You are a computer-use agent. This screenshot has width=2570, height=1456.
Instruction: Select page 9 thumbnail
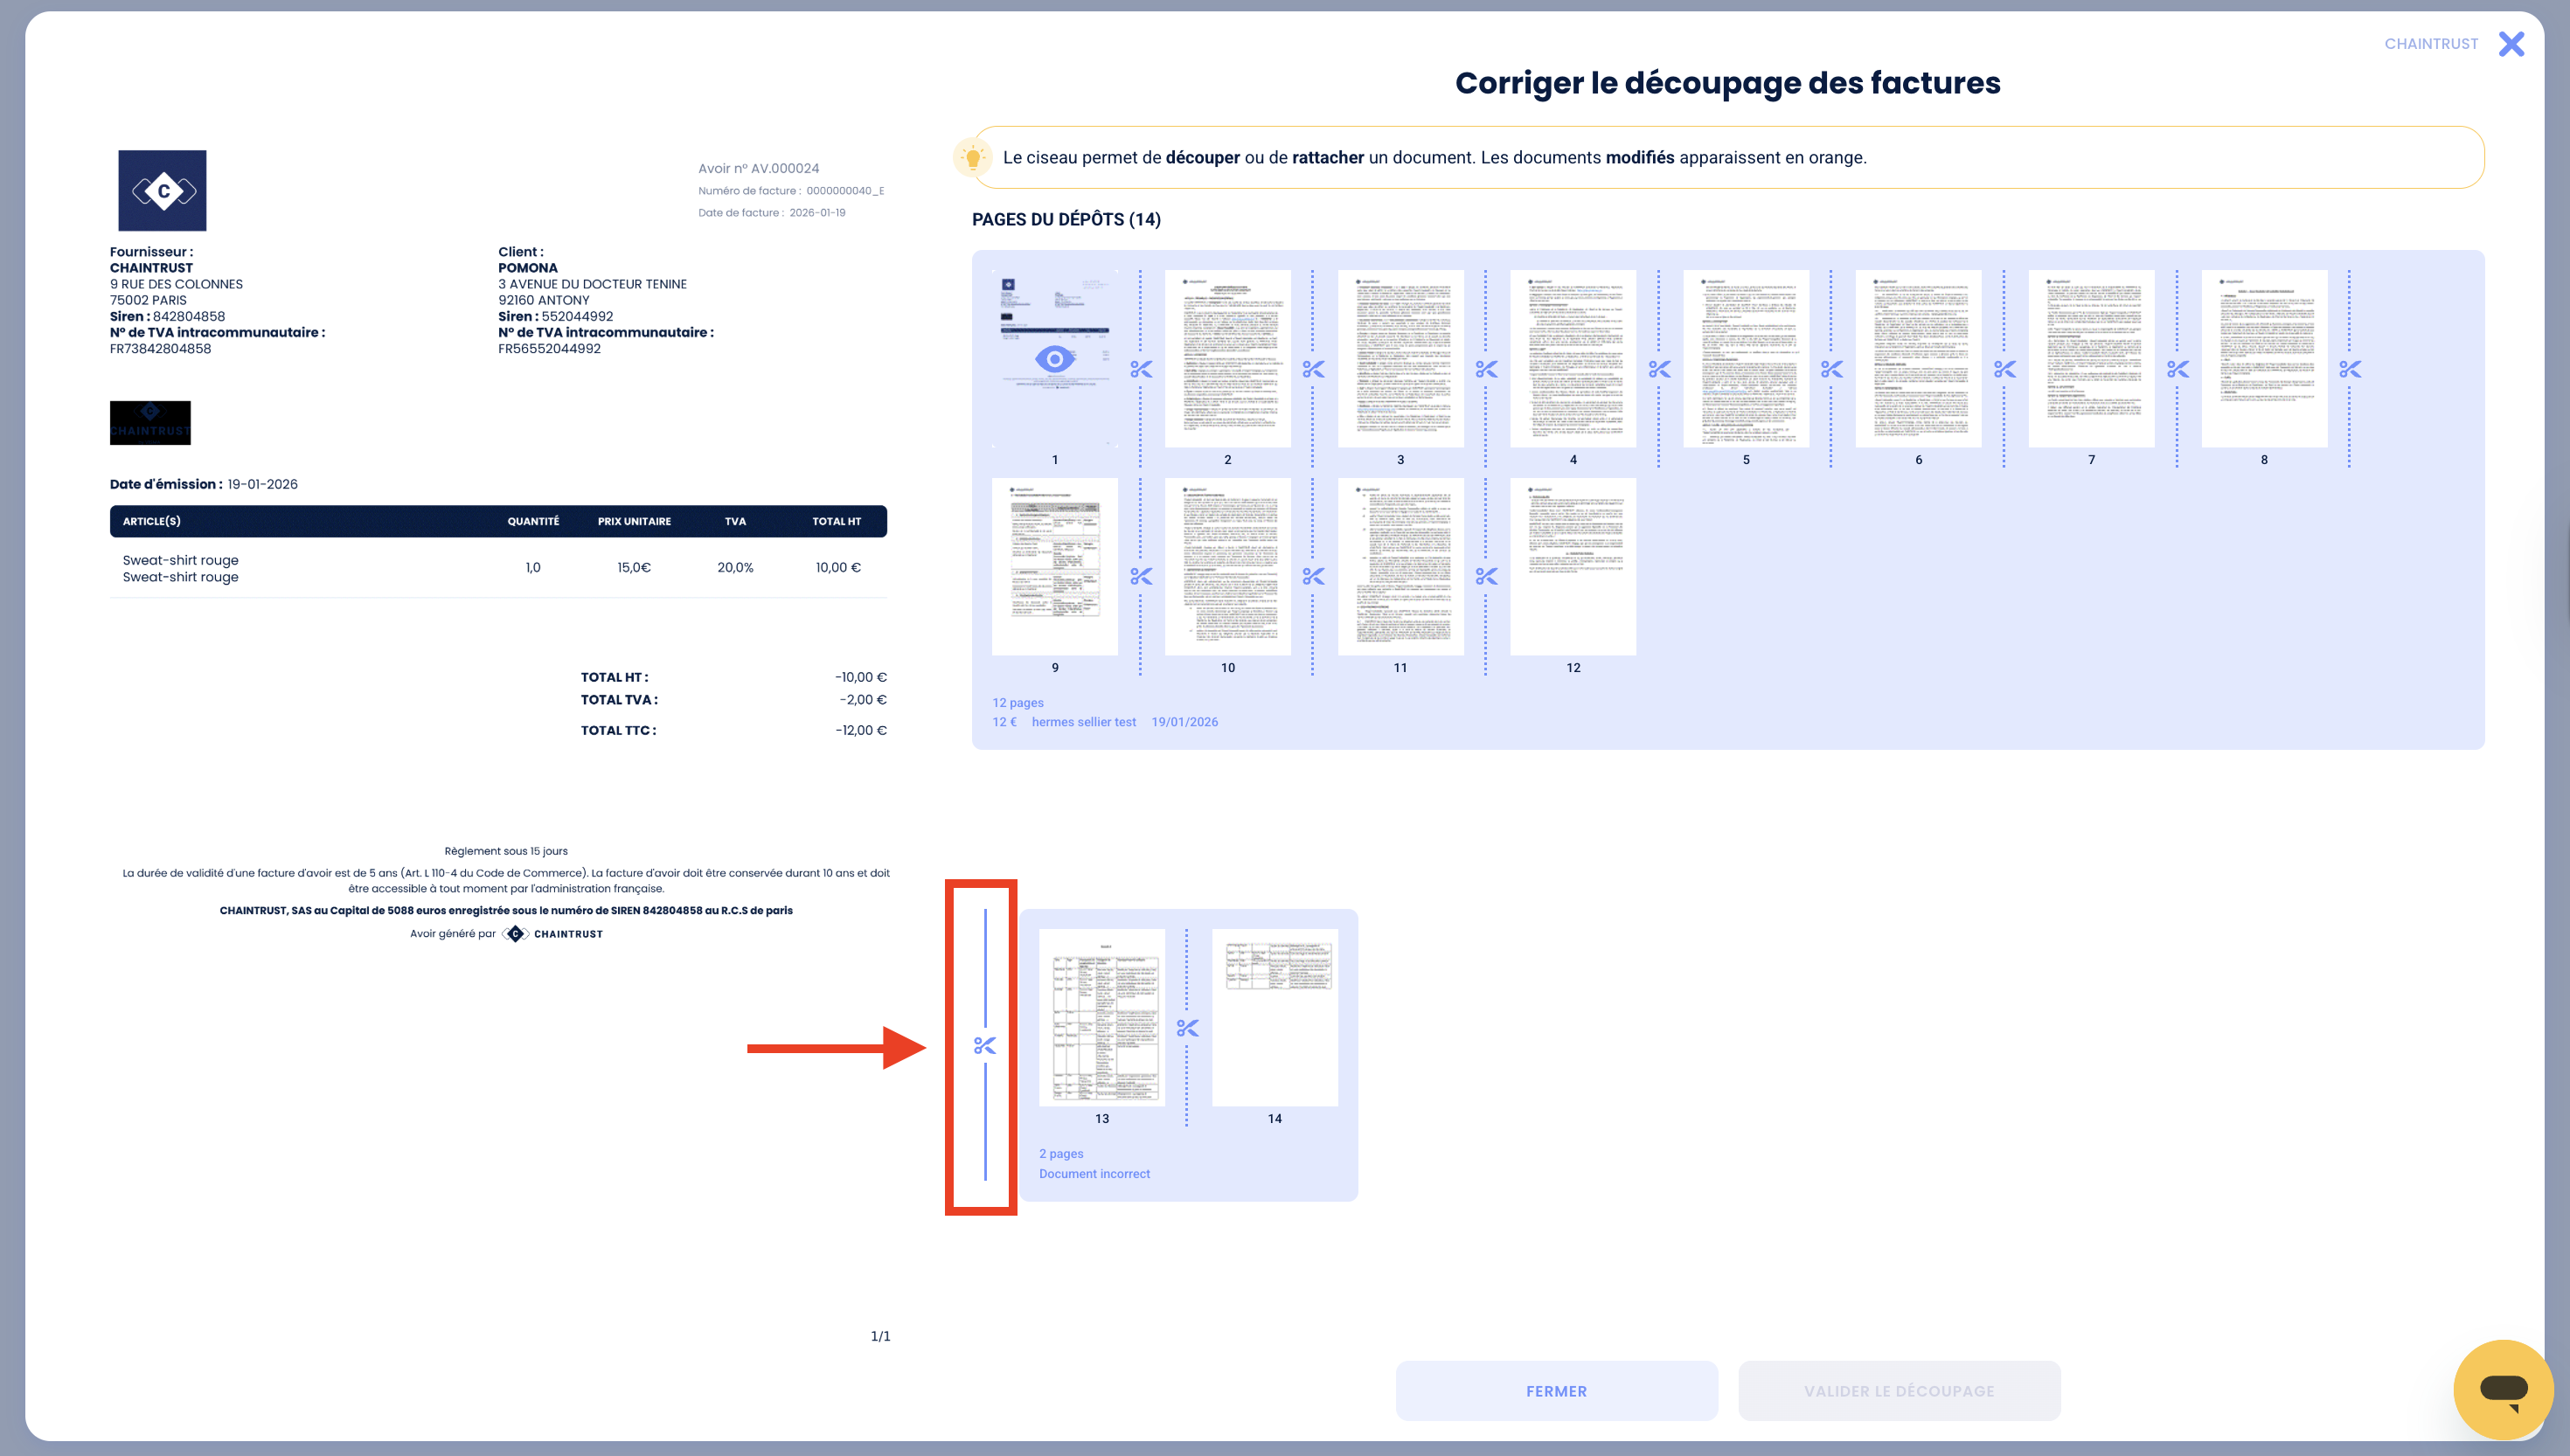click(x=1054, y=566)
